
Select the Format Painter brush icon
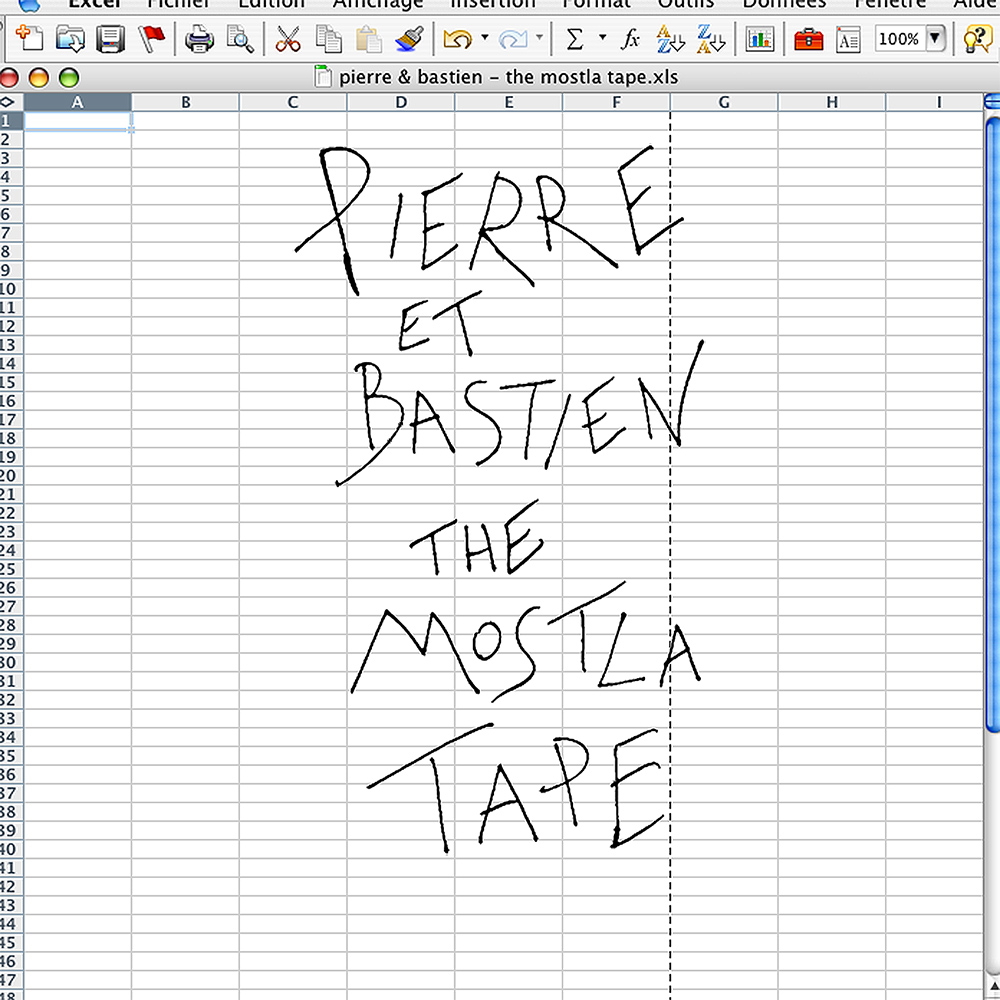pyautogui.click(x=409, y=39)
